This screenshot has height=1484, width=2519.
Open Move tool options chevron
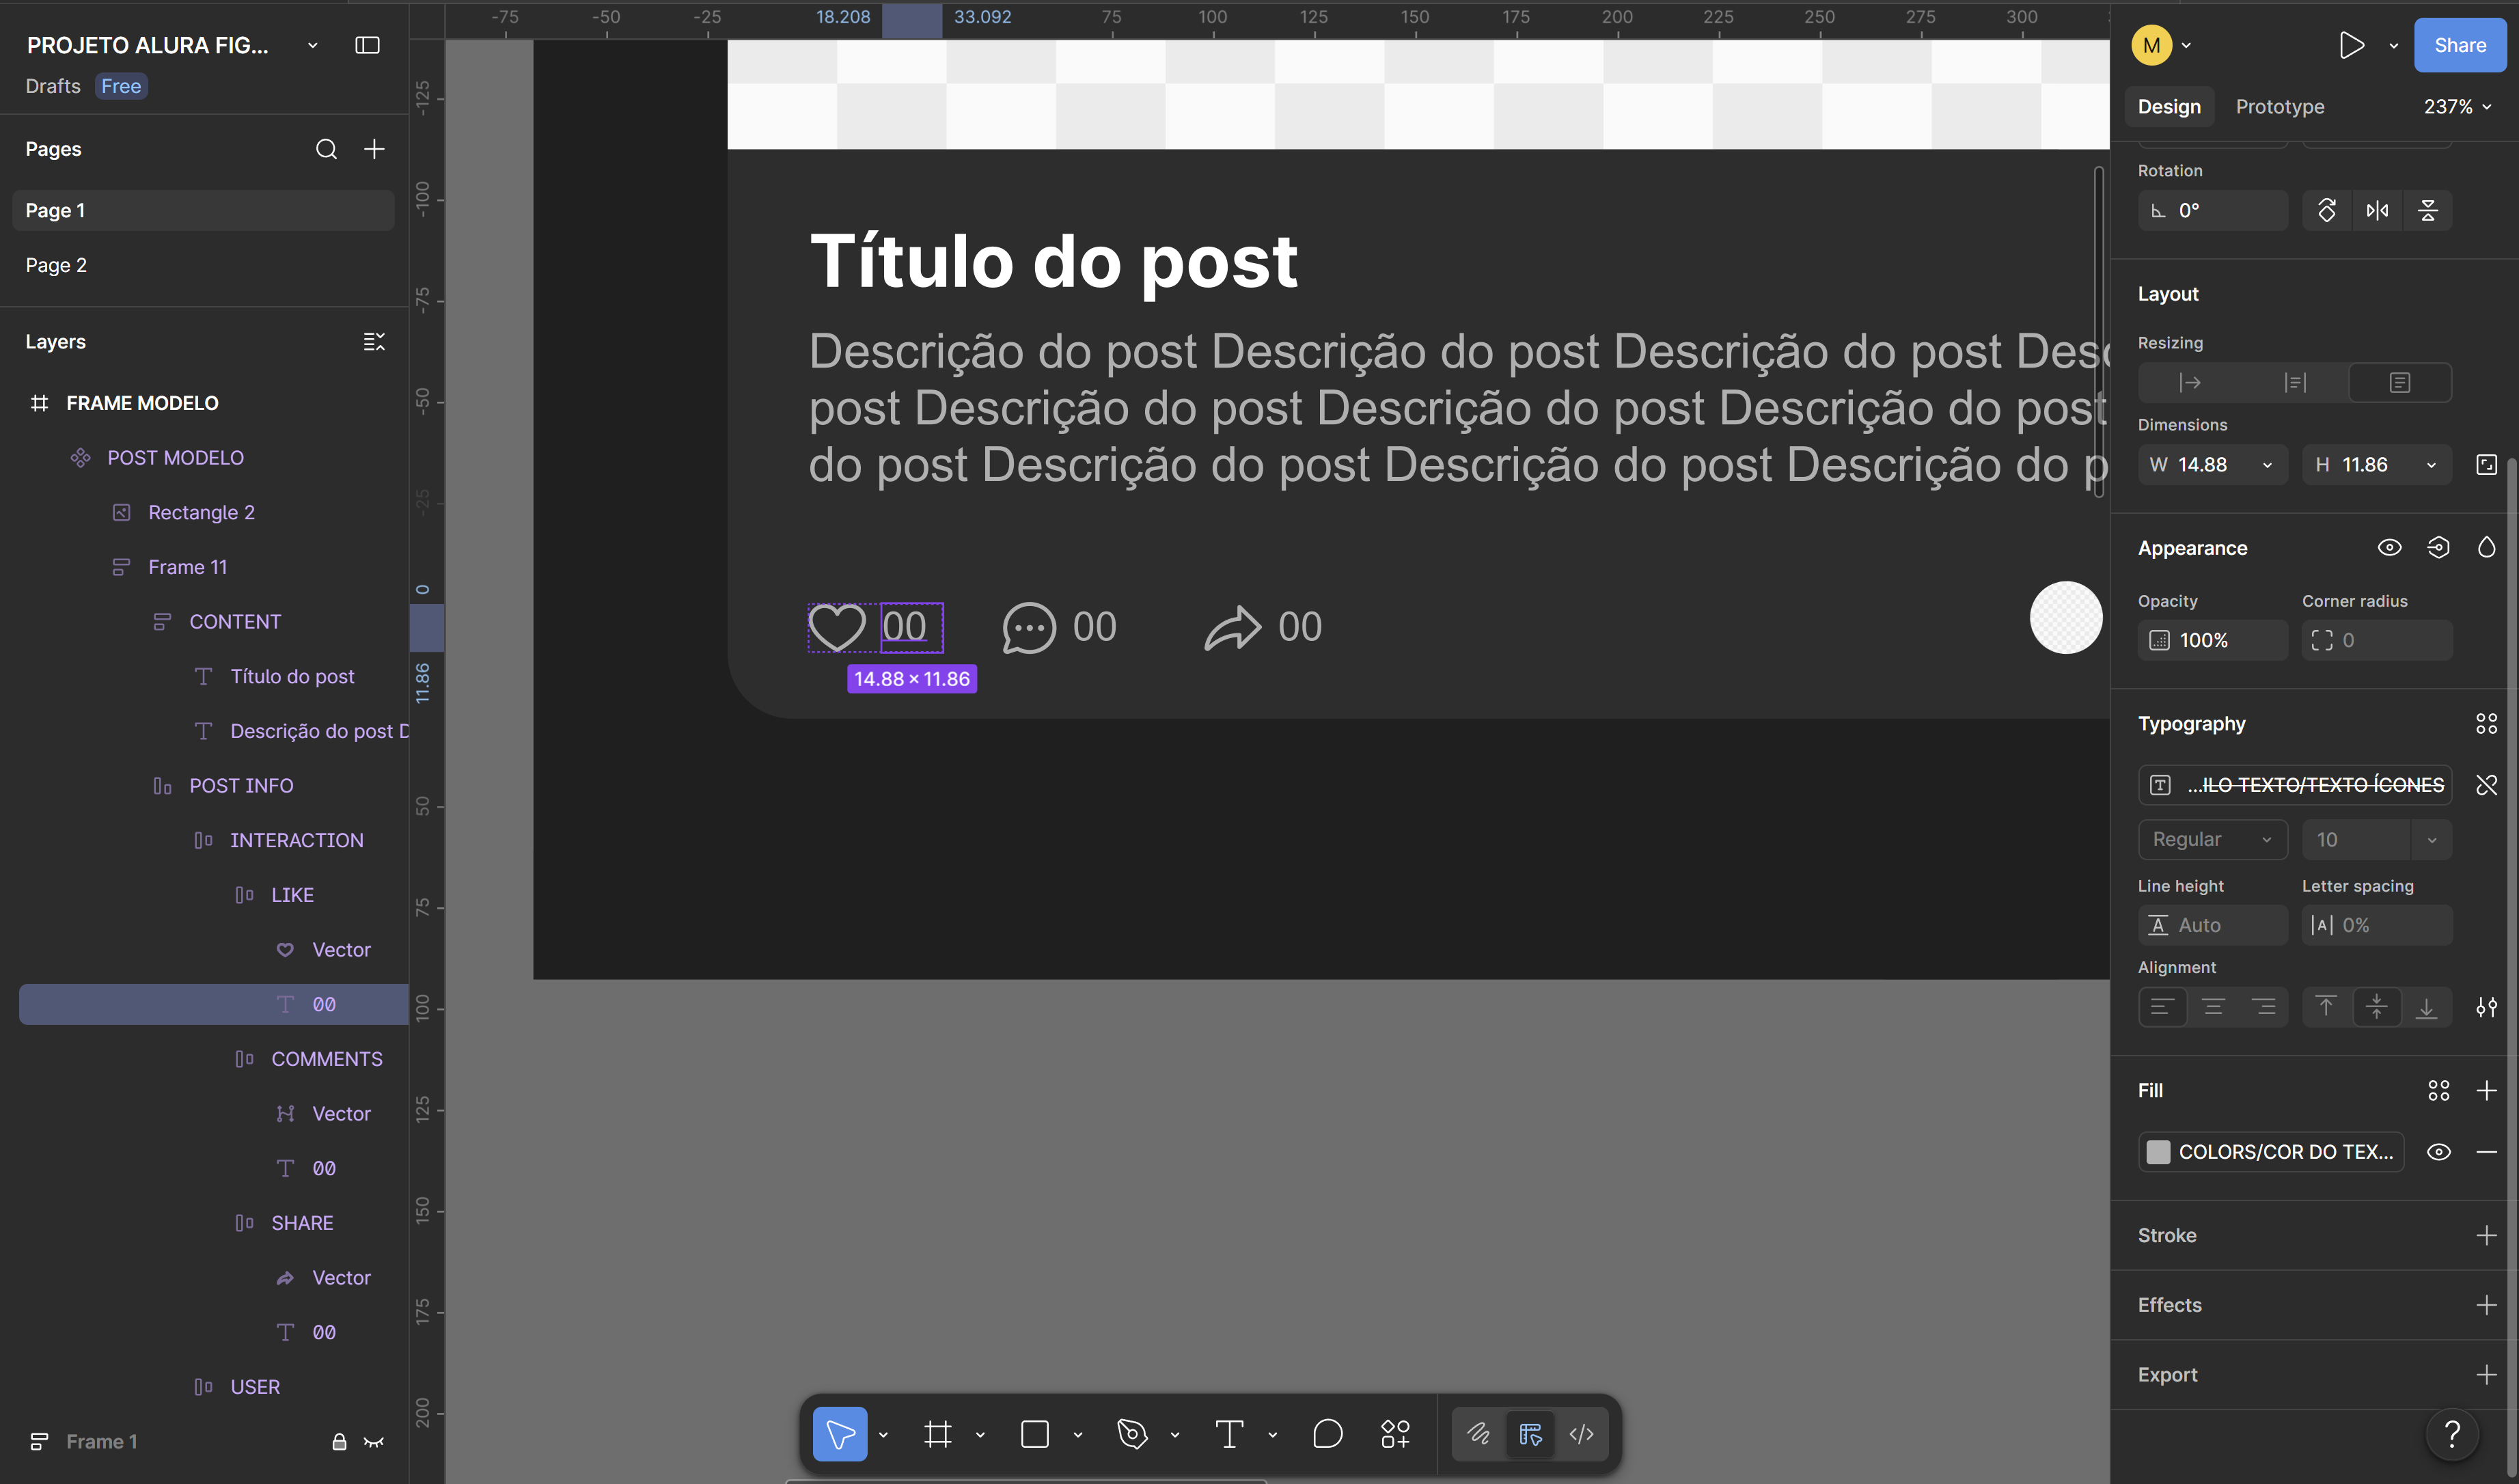click(x=883, y=1434)
